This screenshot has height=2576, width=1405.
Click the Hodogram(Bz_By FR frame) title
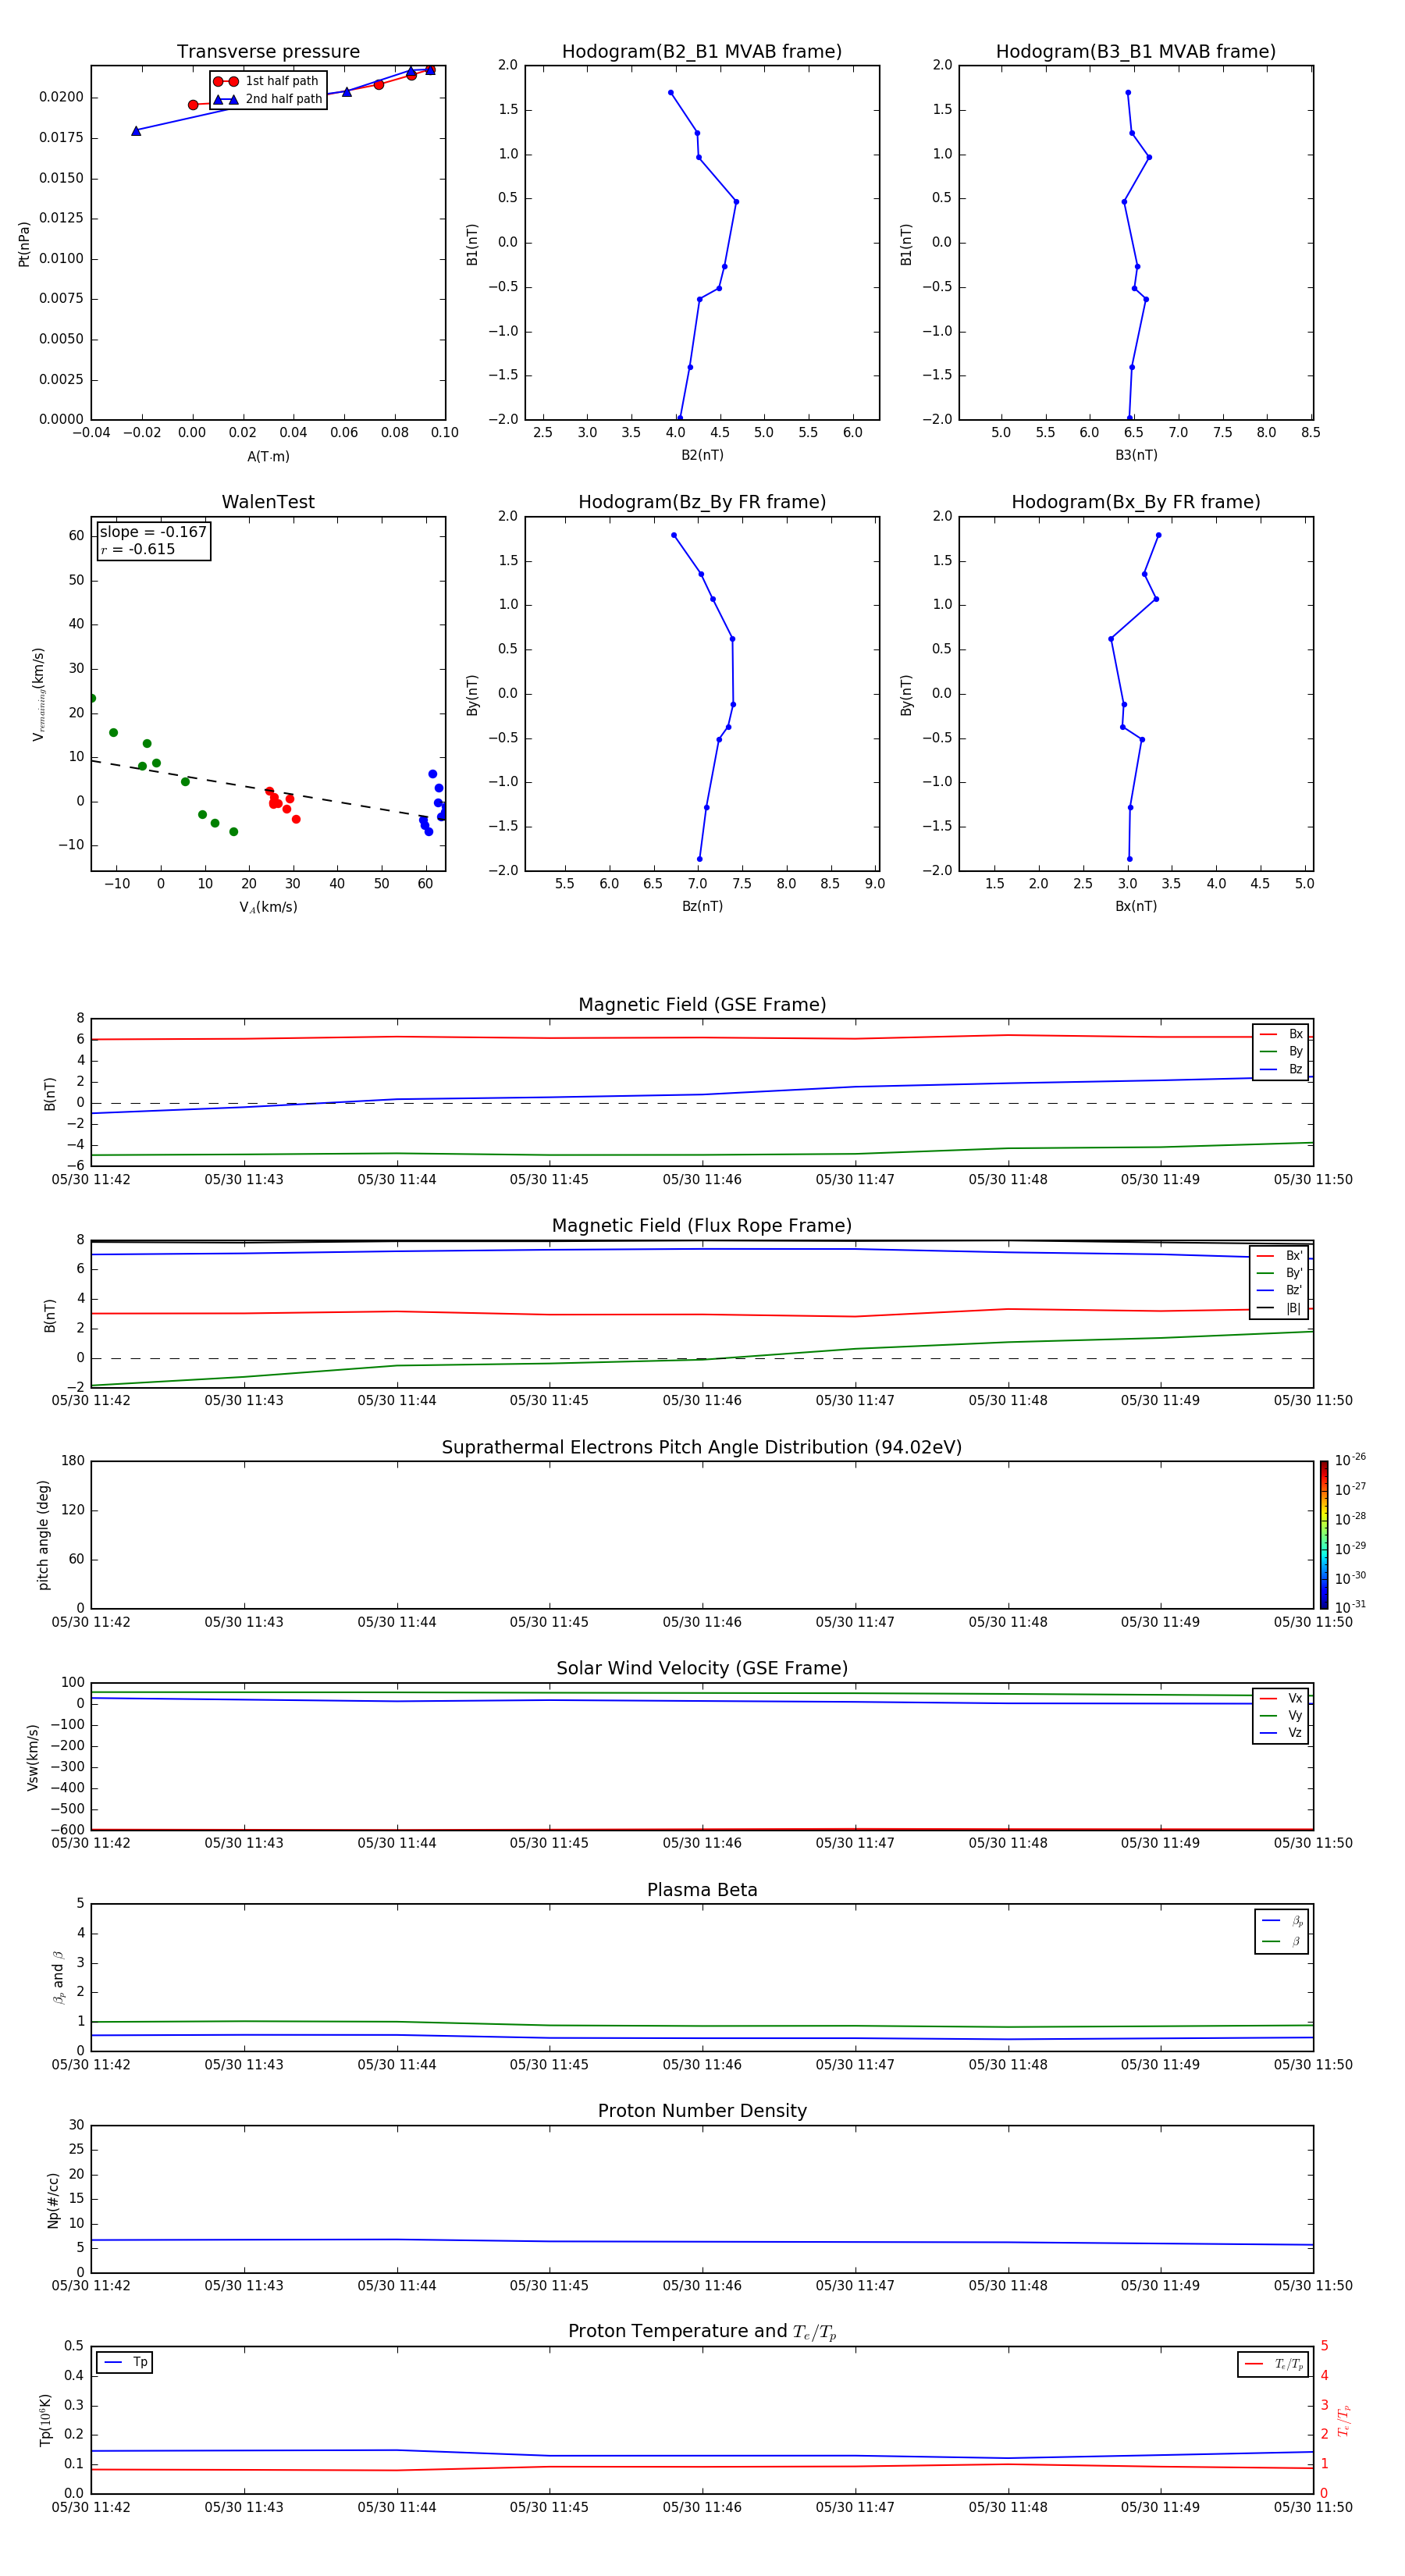[x=702, y=502]
